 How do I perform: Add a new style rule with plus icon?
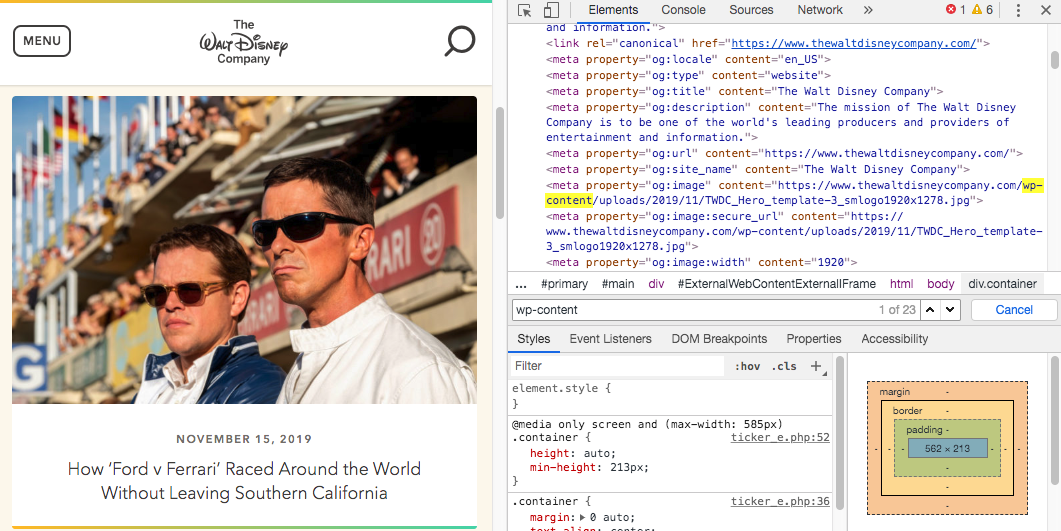(x=816, y=366)
